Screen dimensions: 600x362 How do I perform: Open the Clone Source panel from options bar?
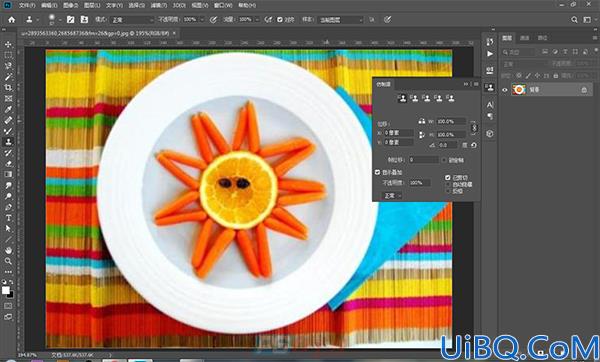click(84, 20)
